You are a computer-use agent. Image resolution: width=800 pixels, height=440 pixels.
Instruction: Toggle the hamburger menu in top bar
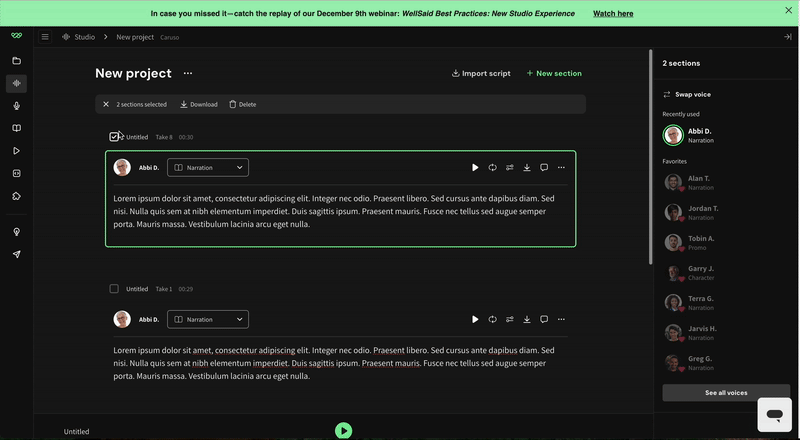[x=45, y=37]
